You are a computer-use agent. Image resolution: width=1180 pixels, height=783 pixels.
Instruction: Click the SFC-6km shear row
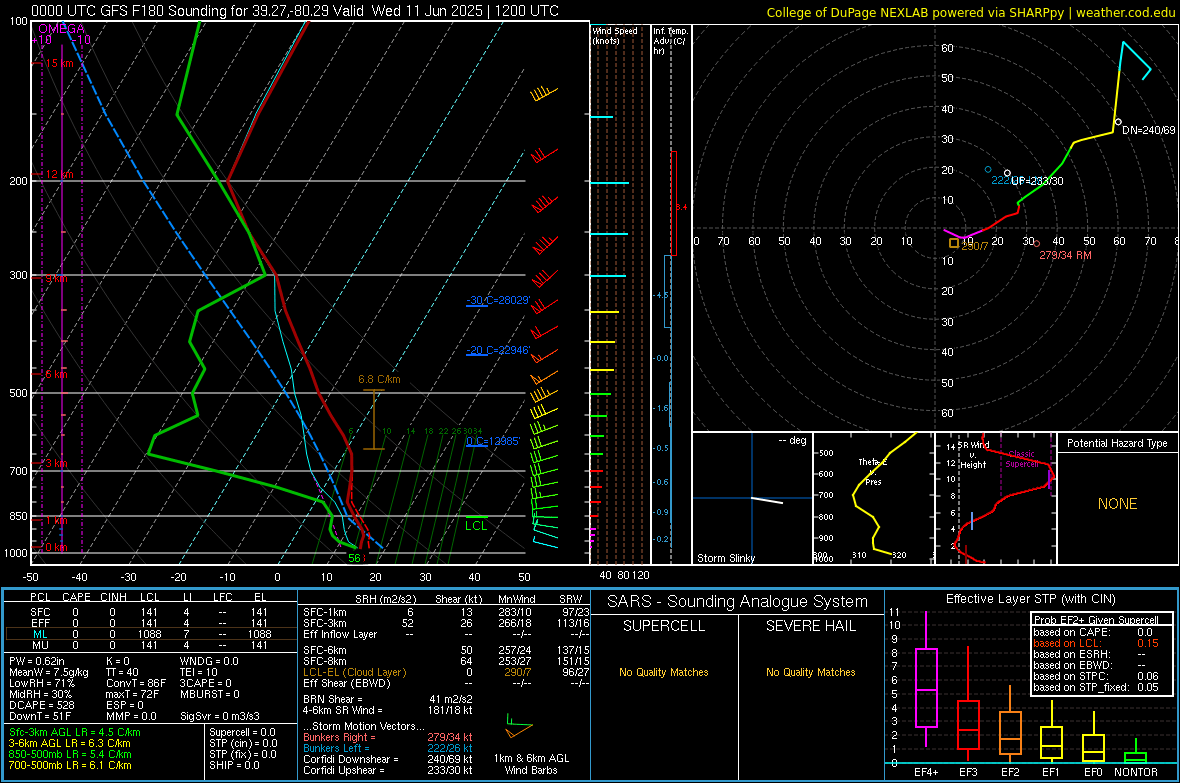(446, 650)
